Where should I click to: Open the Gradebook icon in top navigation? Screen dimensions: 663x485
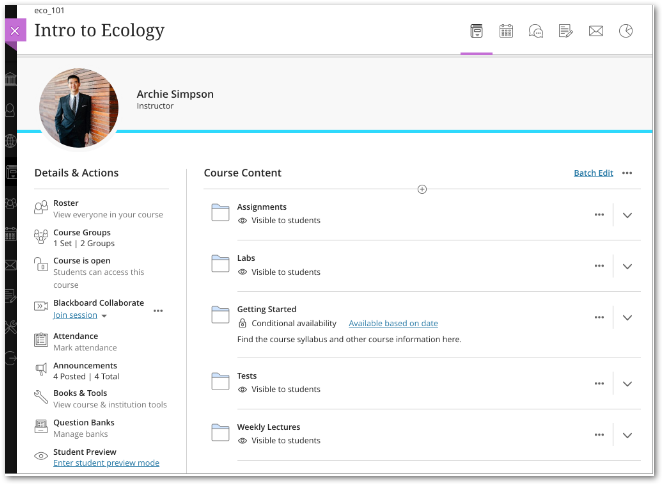pyautogui.click(x=565, y=31)
